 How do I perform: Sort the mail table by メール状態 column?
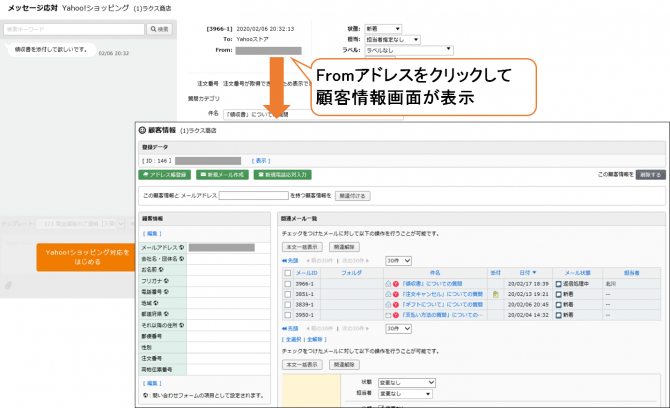pos(577,273)
